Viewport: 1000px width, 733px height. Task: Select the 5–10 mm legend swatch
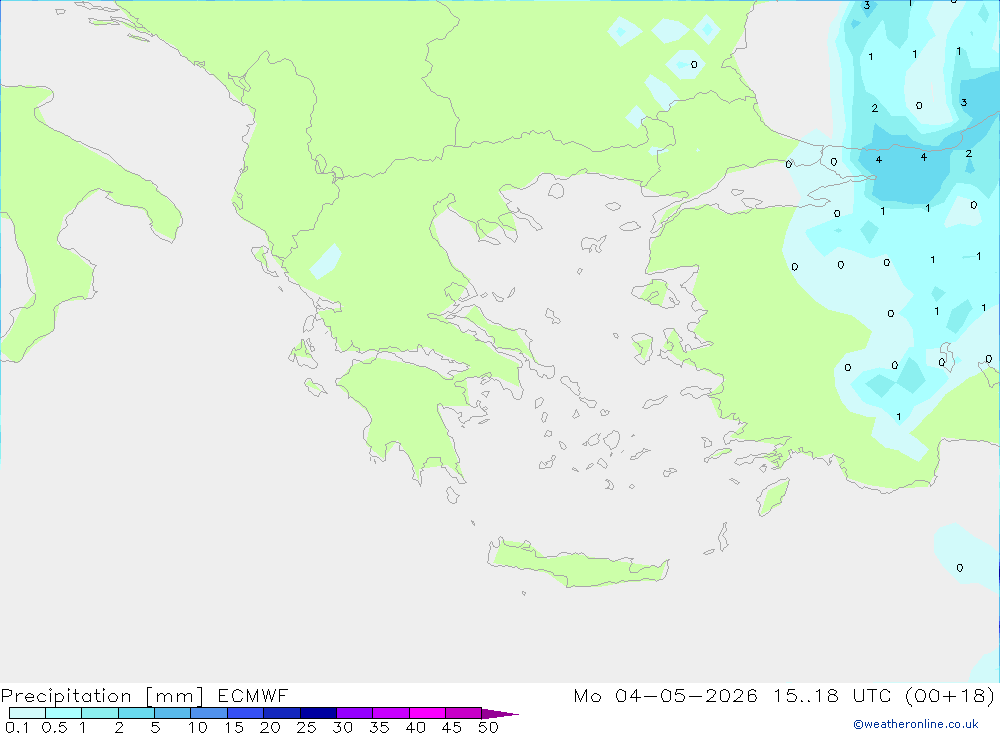[x=173, y=713]
